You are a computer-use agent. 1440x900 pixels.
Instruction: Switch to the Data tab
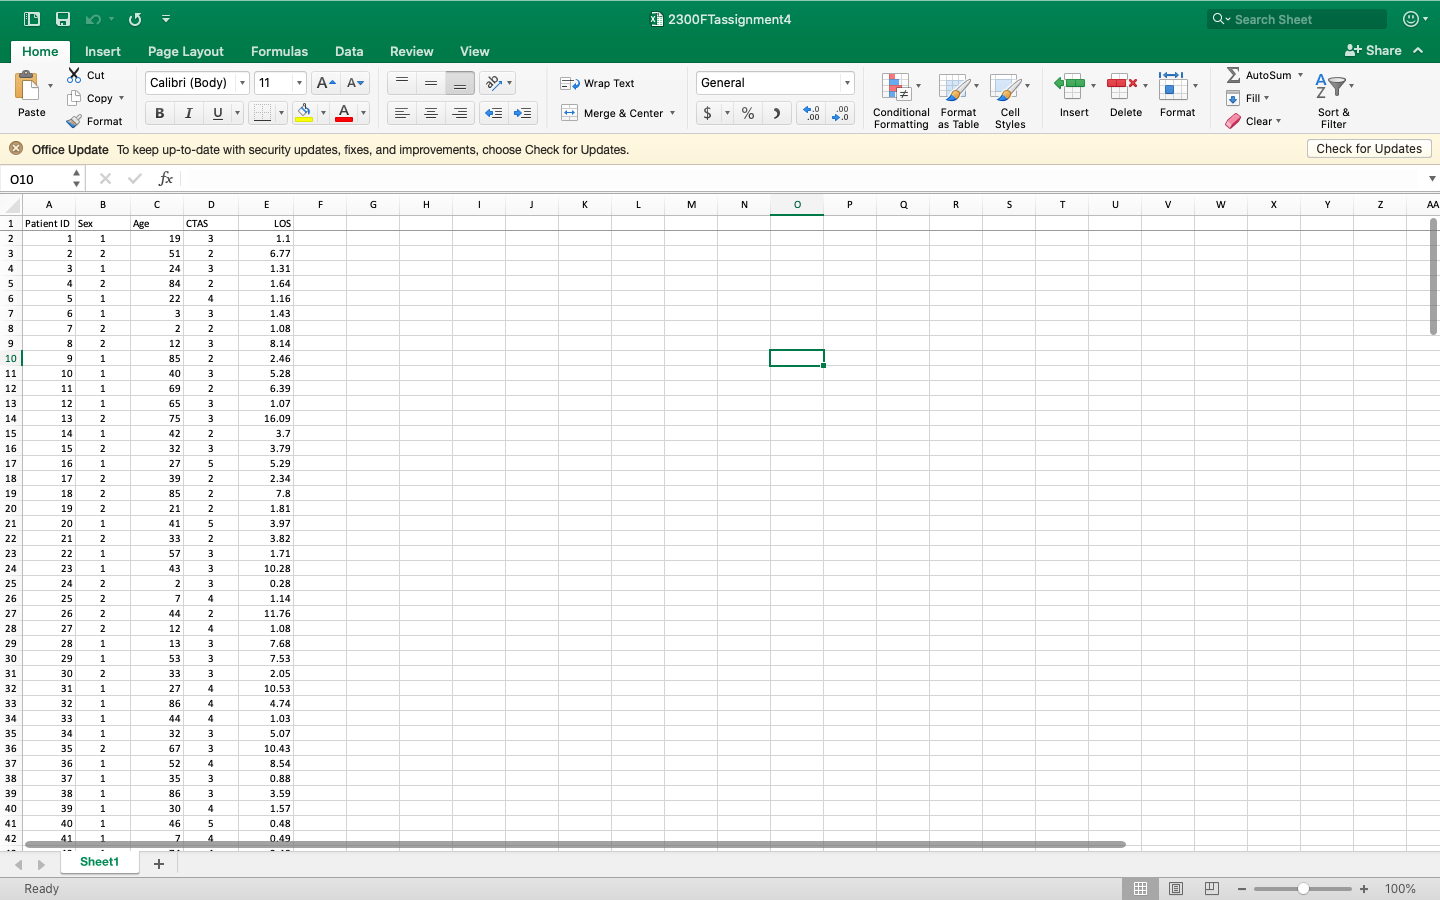pos(349,51)
